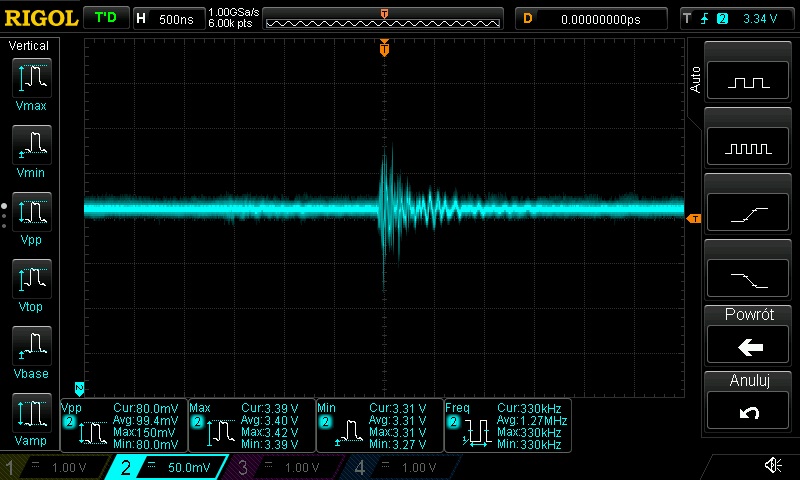800x480 pixels.
Task: Click the Vertical menu title
Action: [29, 46]
